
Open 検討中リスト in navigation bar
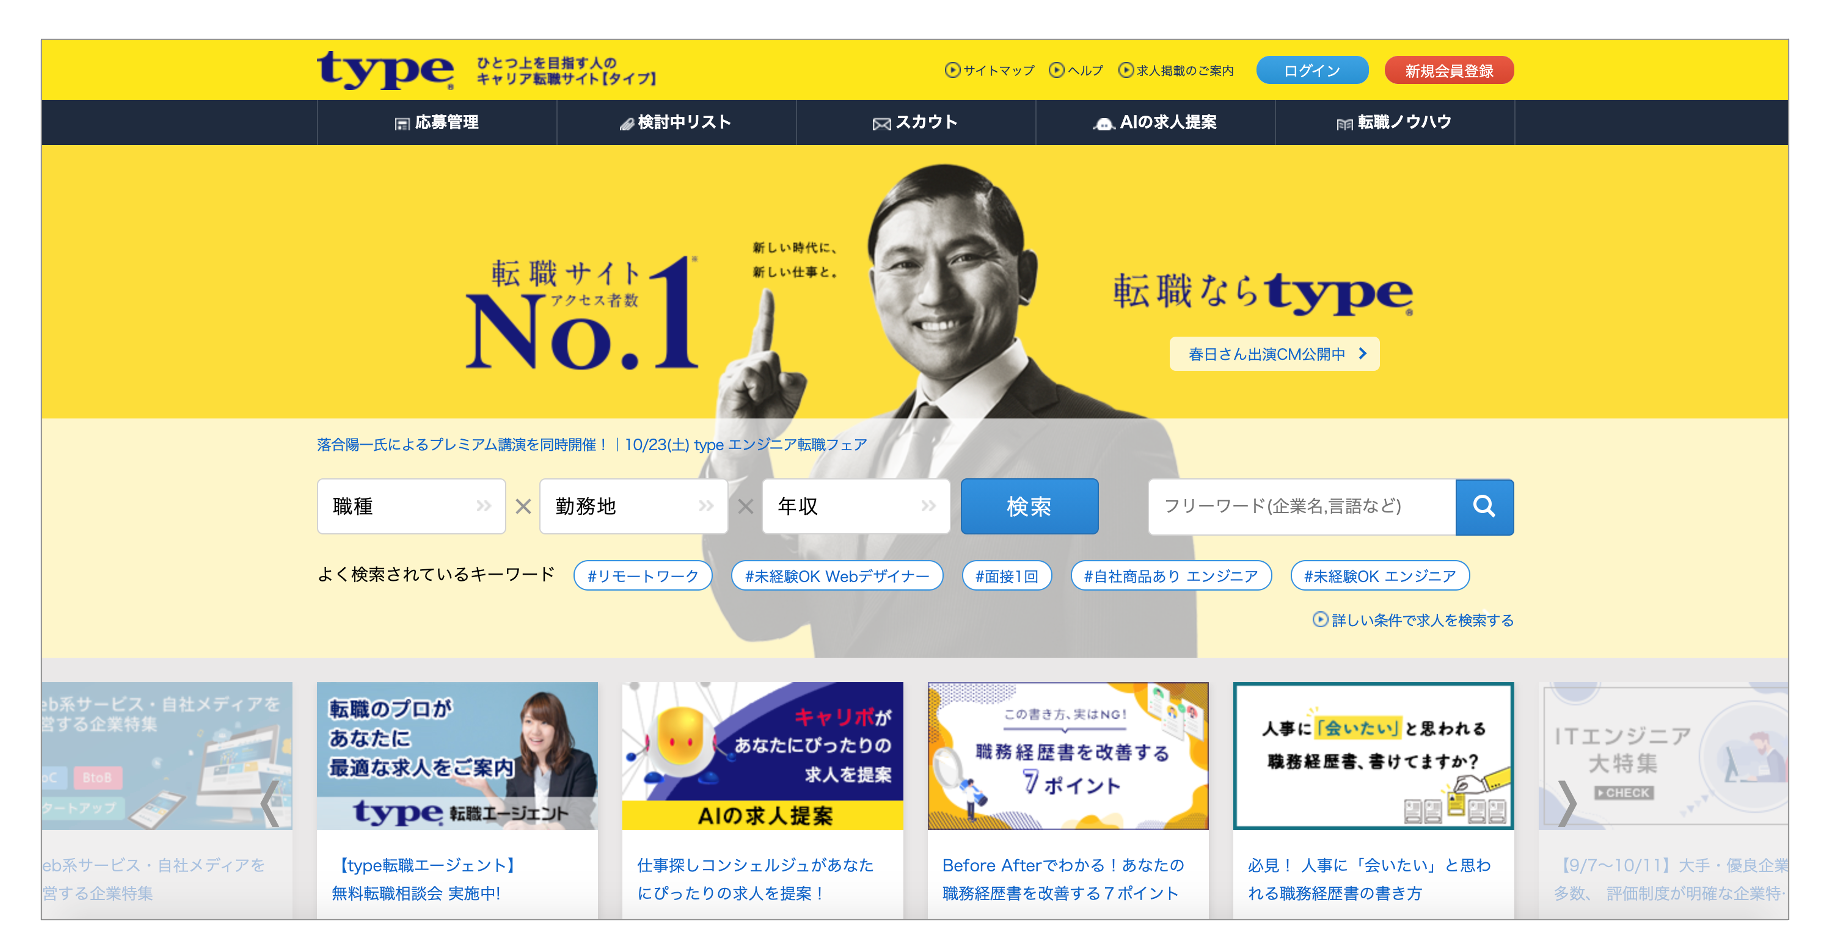click(x=676, y=122)
